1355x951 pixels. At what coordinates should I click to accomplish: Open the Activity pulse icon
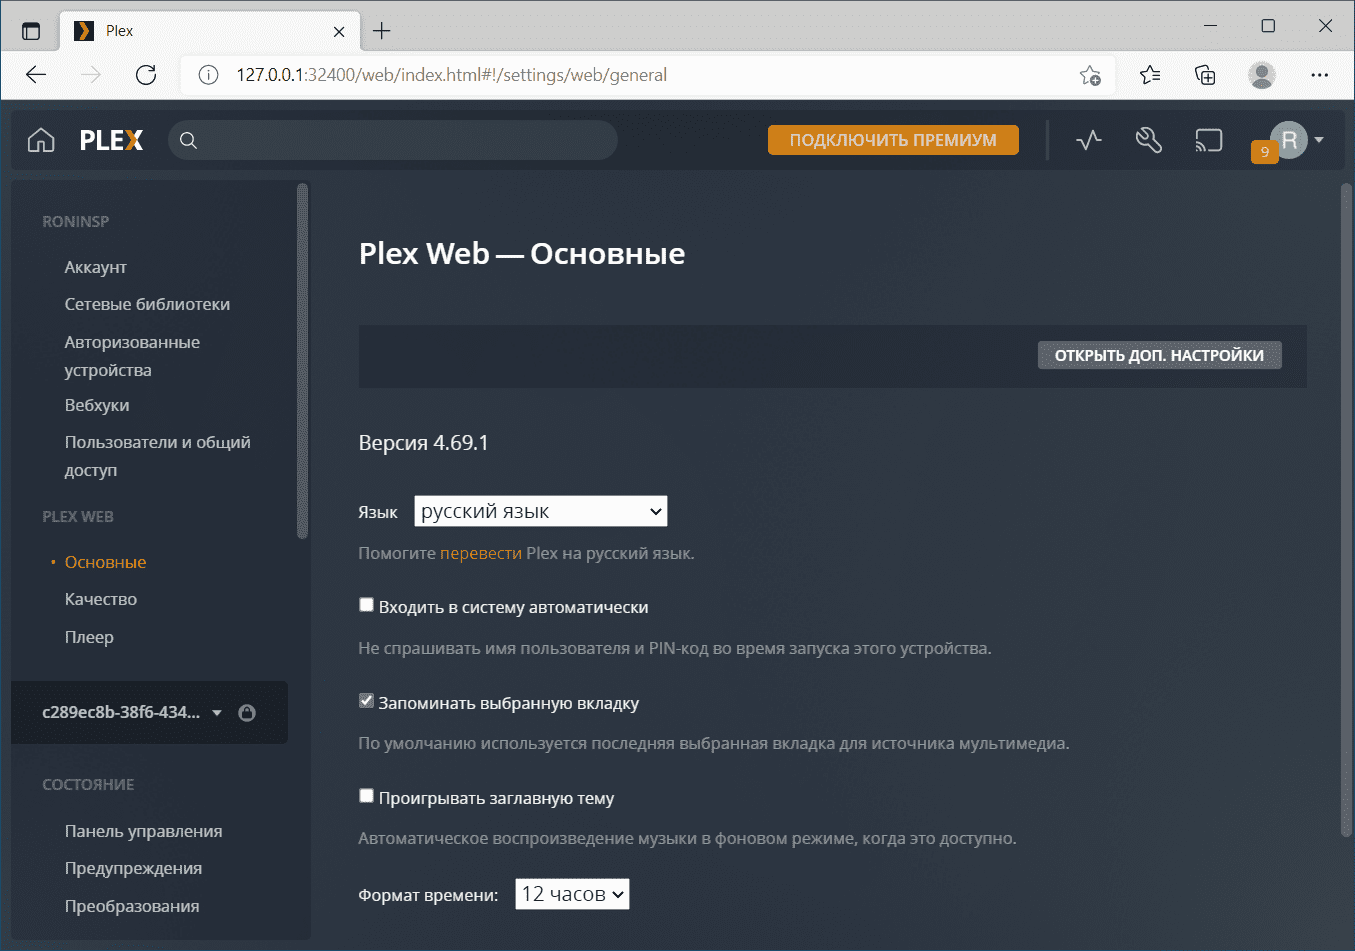[x=1089, y=140]
